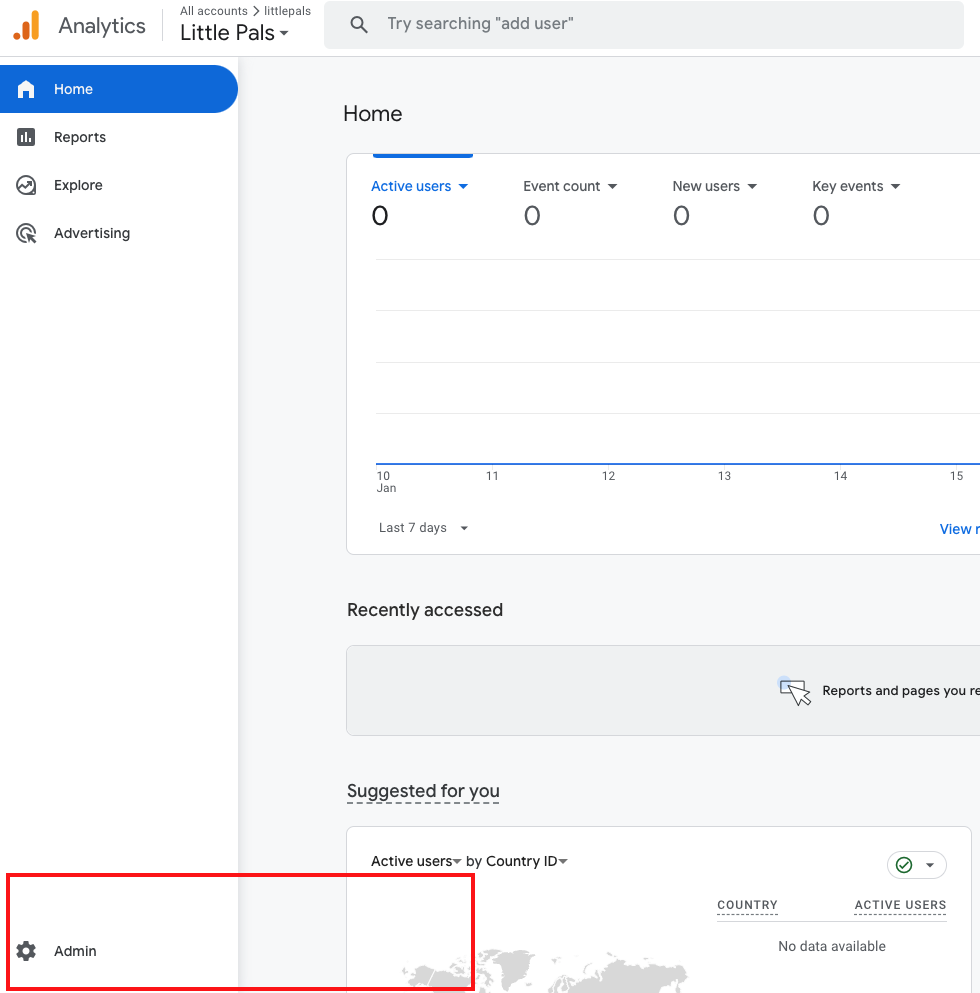Click the cursor illustration in Recently accessed
Image resolution: width=980 pixels, height=993 pixels.
tap(794, 691)
